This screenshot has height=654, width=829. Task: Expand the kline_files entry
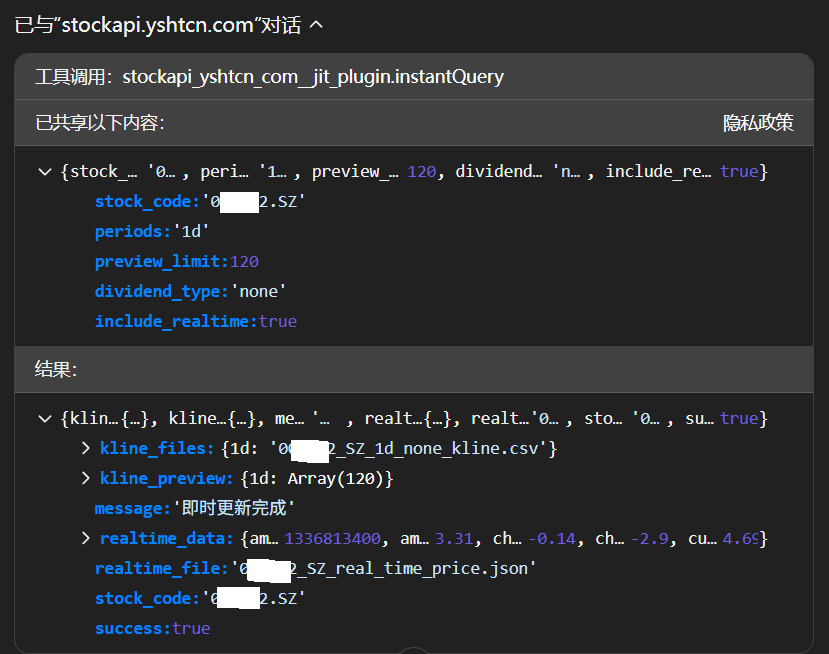pos(86,448)
